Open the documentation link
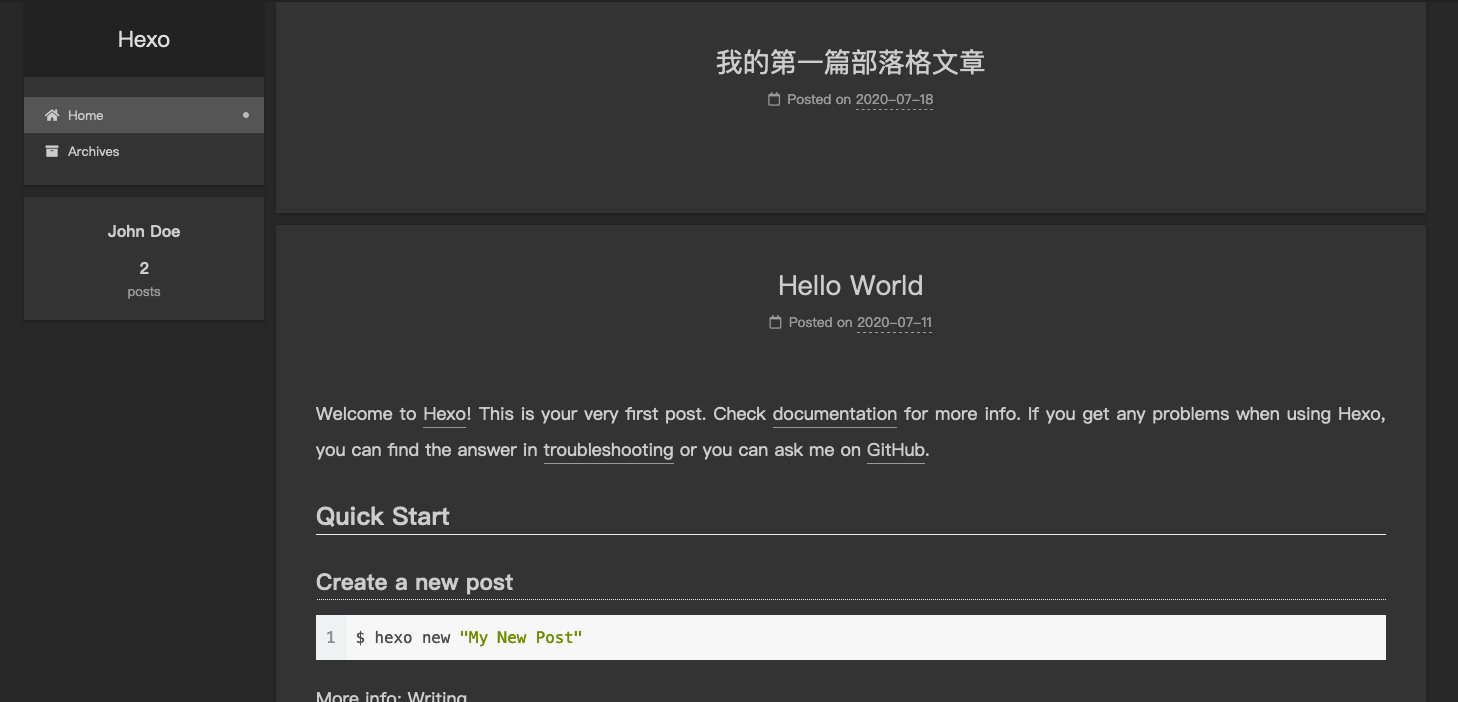1458x702 pixels. (x=834, y=414)
